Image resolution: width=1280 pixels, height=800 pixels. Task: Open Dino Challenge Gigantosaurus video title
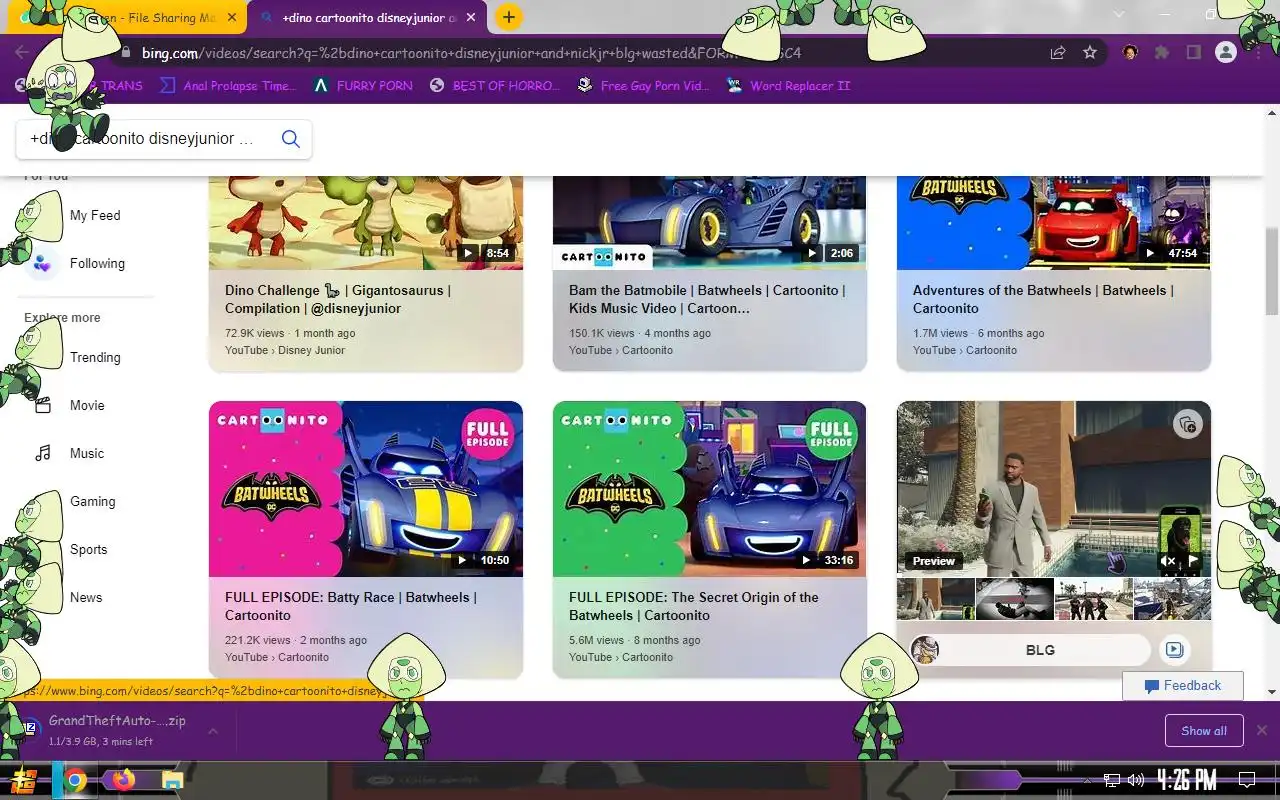coord(338,299)
